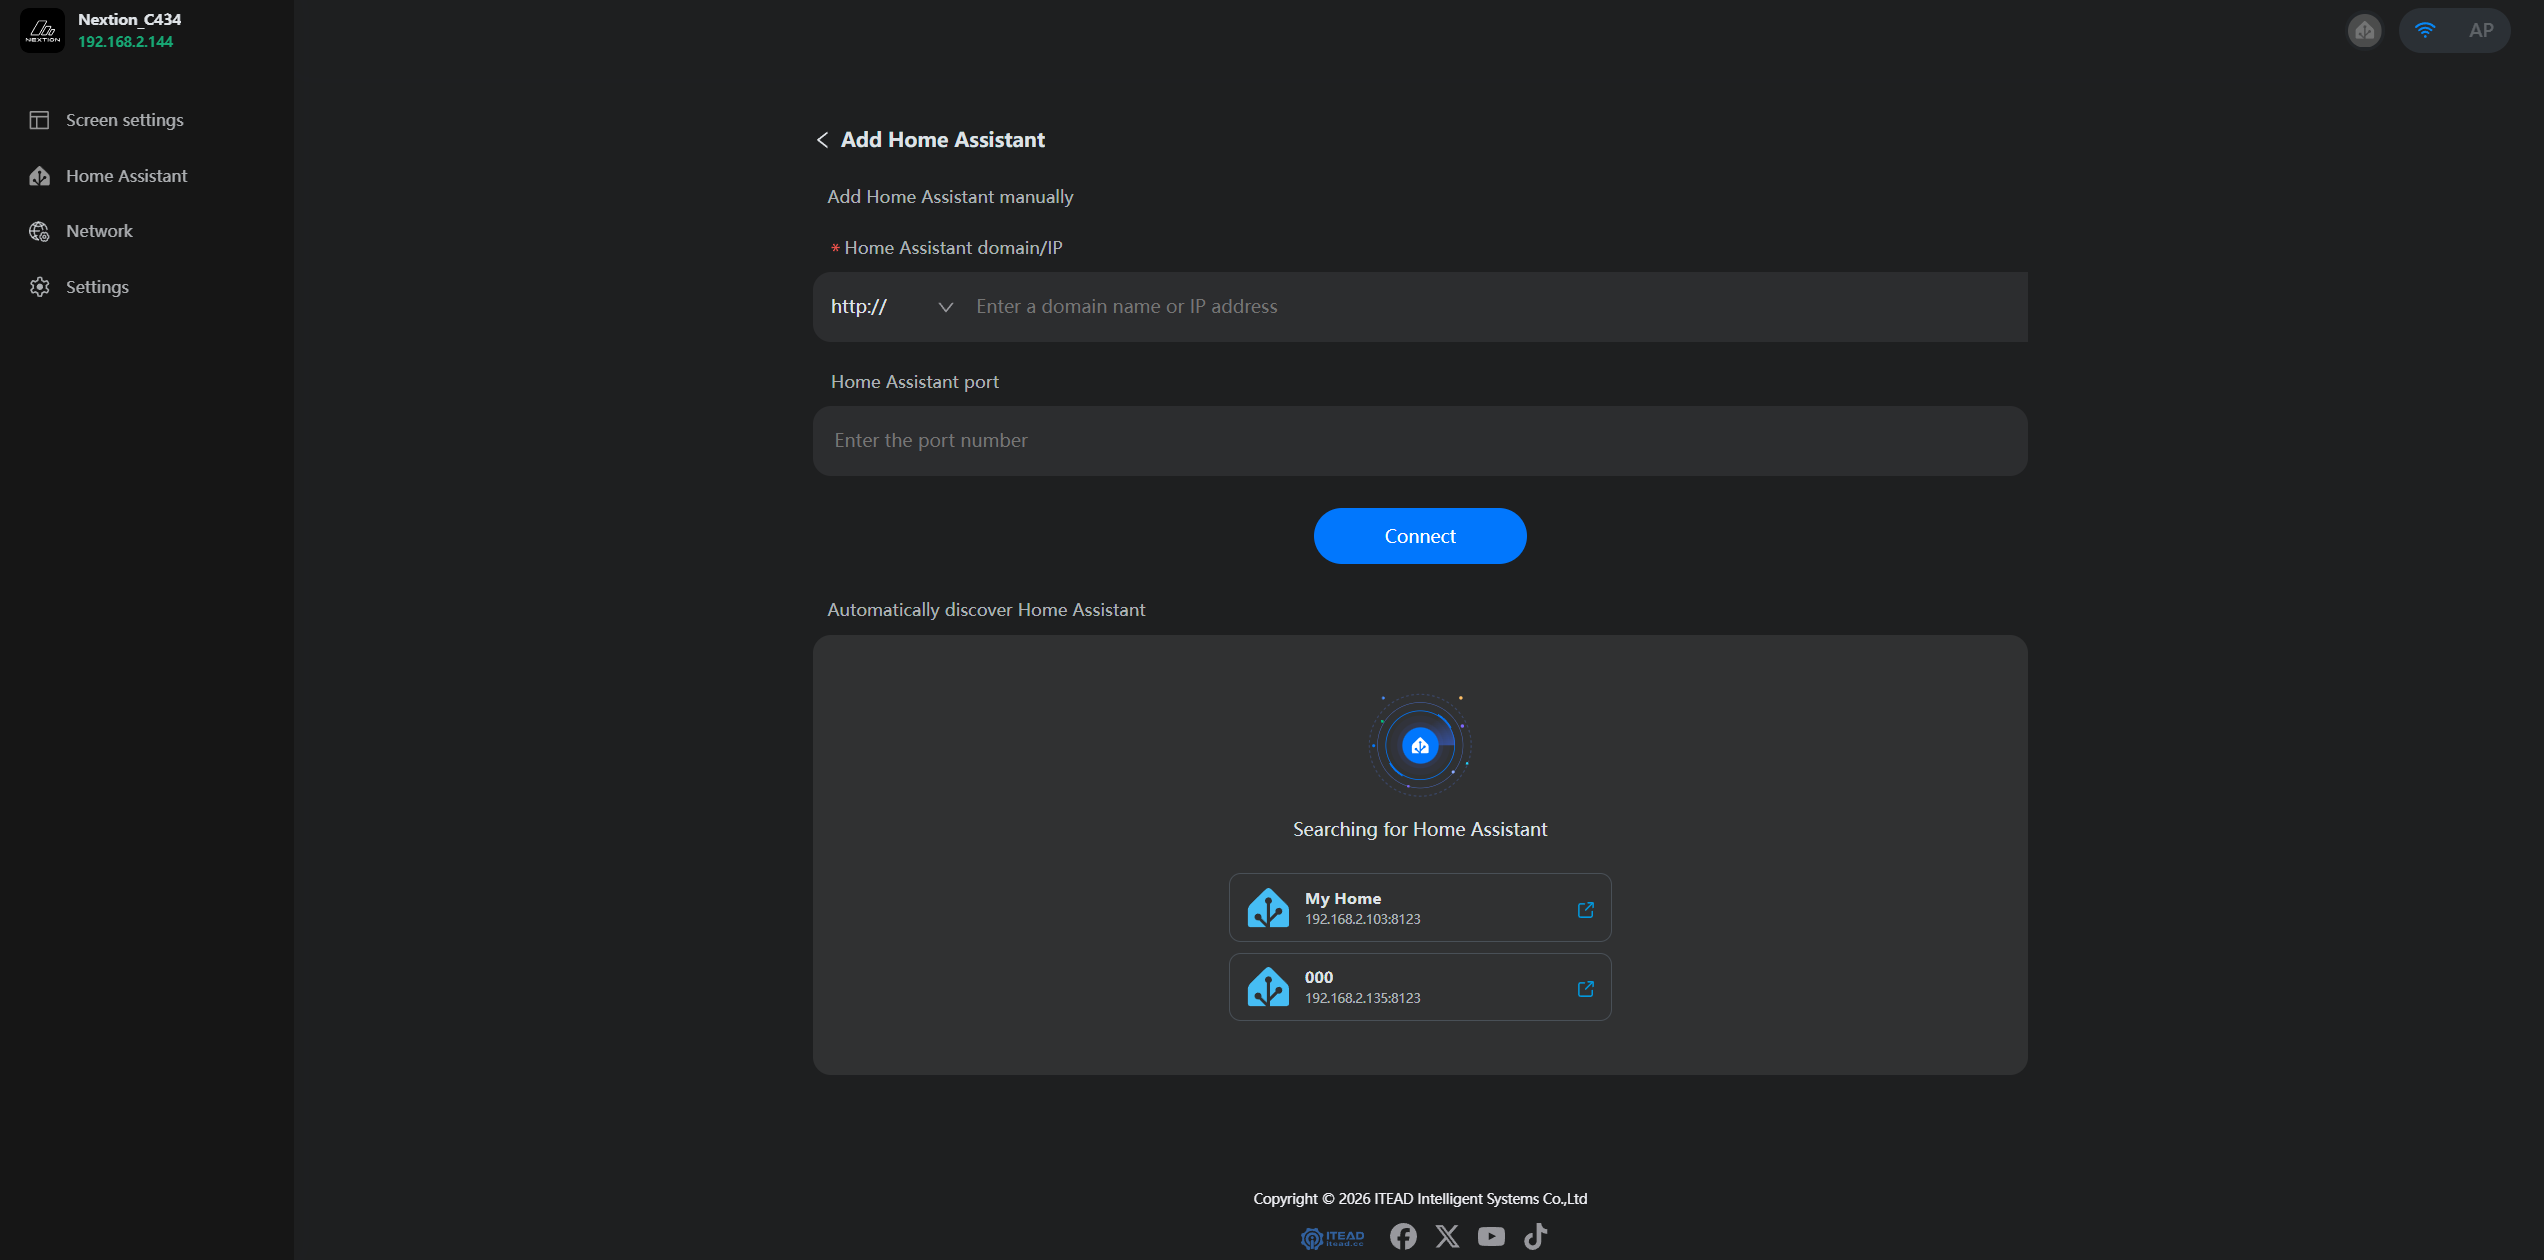Open 000 instance external link icon
Screen dimensions: 2544x1260
1585,988
